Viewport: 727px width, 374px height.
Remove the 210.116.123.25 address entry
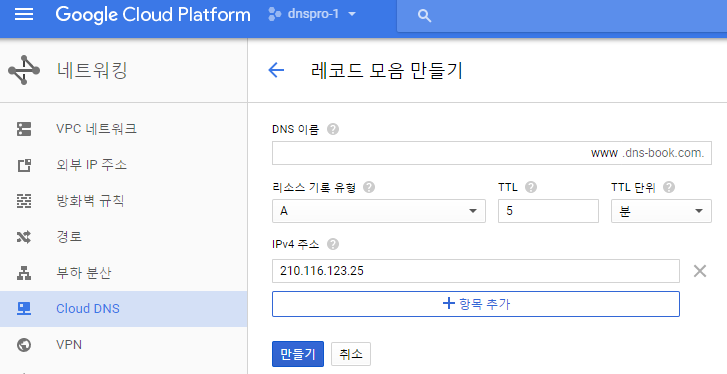point(700,271)
